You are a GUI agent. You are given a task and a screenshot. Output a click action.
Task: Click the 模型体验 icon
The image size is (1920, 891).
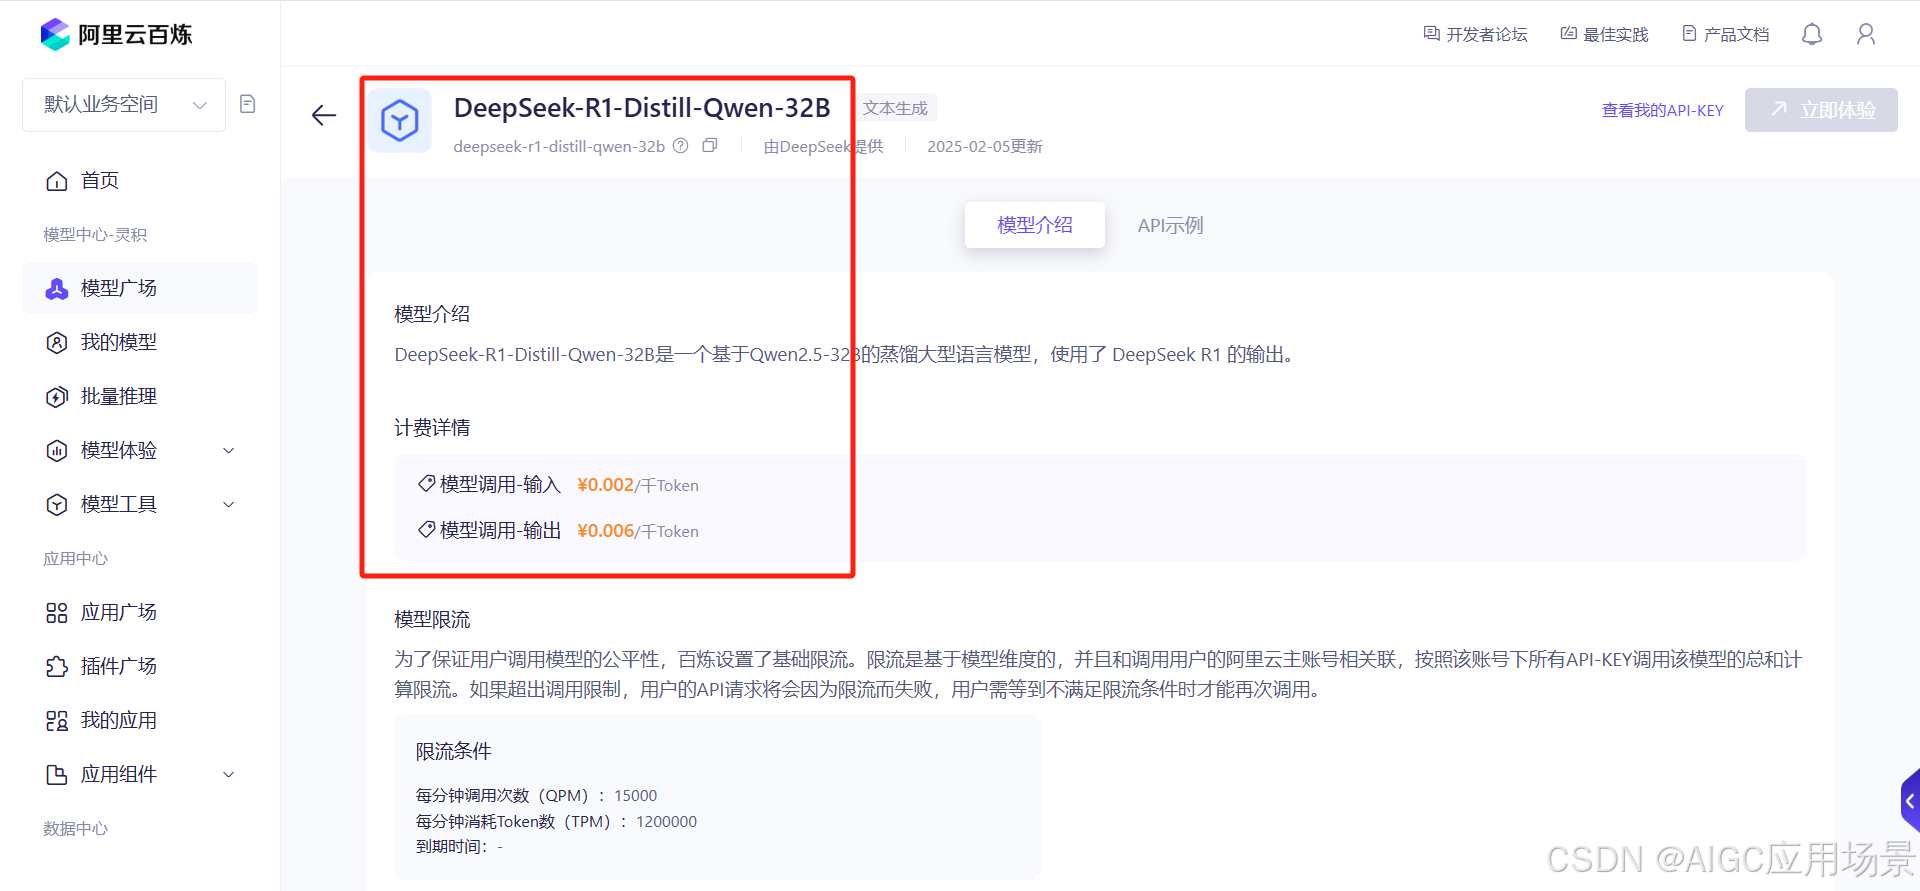click(x=57, y=451)
